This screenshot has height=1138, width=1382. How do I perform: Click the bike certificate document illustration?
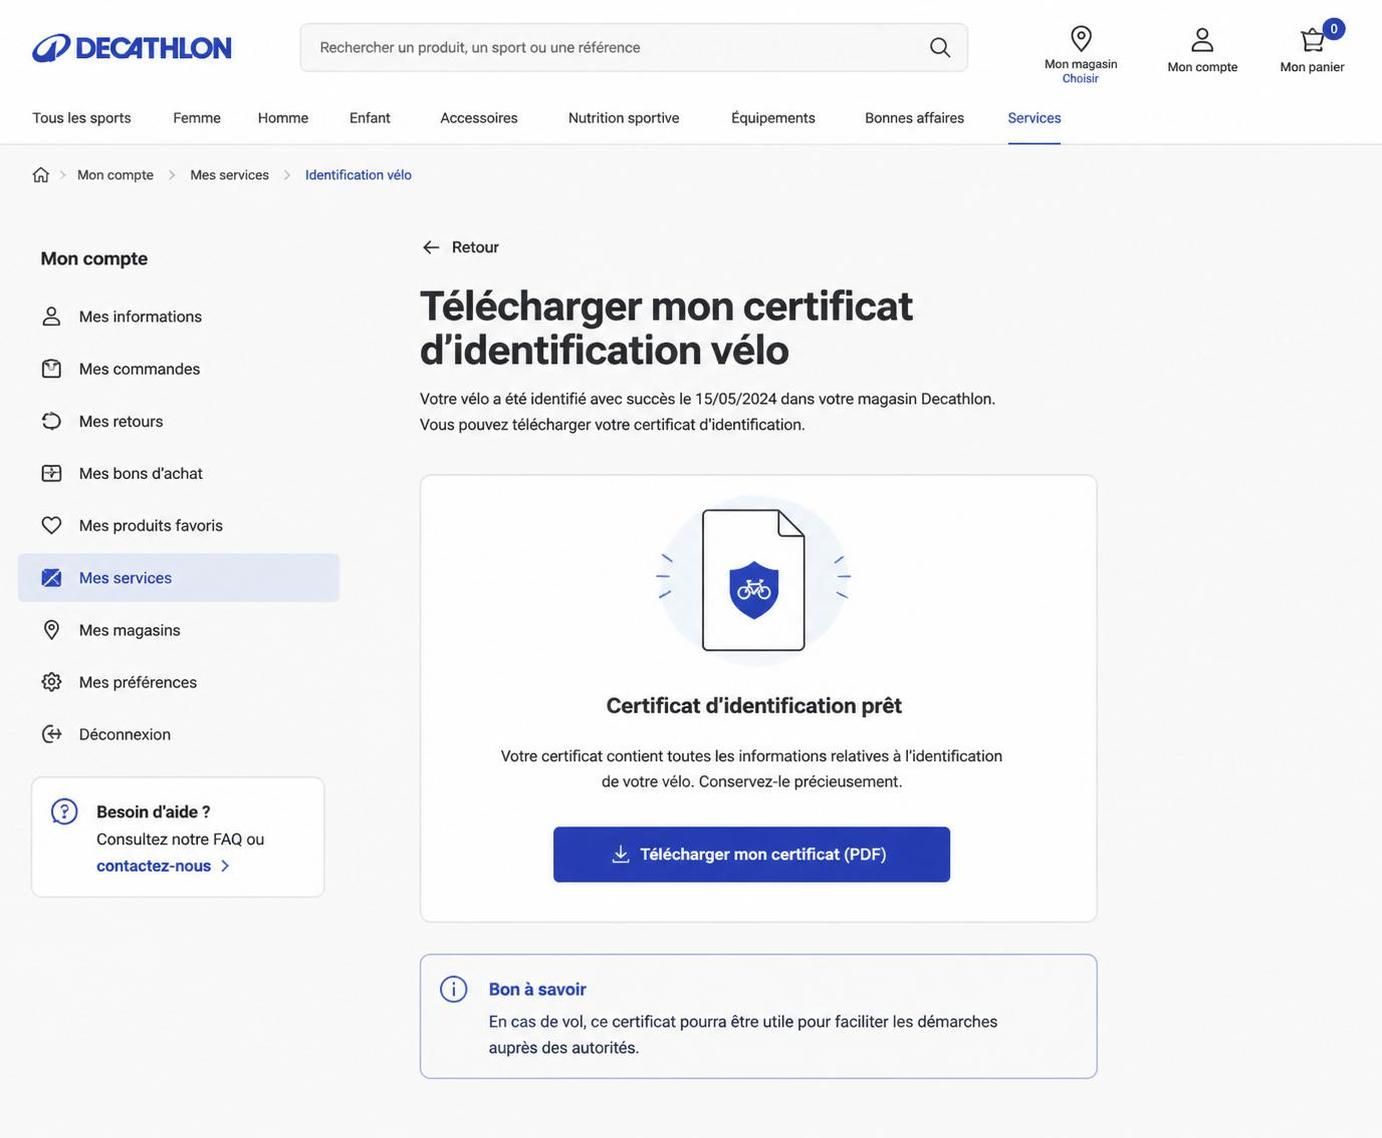click(x=754, y=580)
